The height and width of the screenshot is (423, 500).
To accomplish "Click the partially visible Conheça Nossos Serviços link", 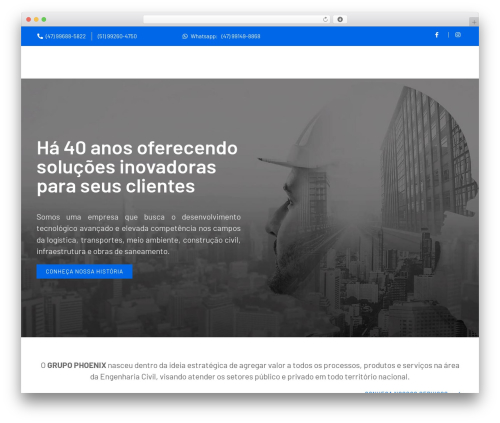I will point(413,392).
